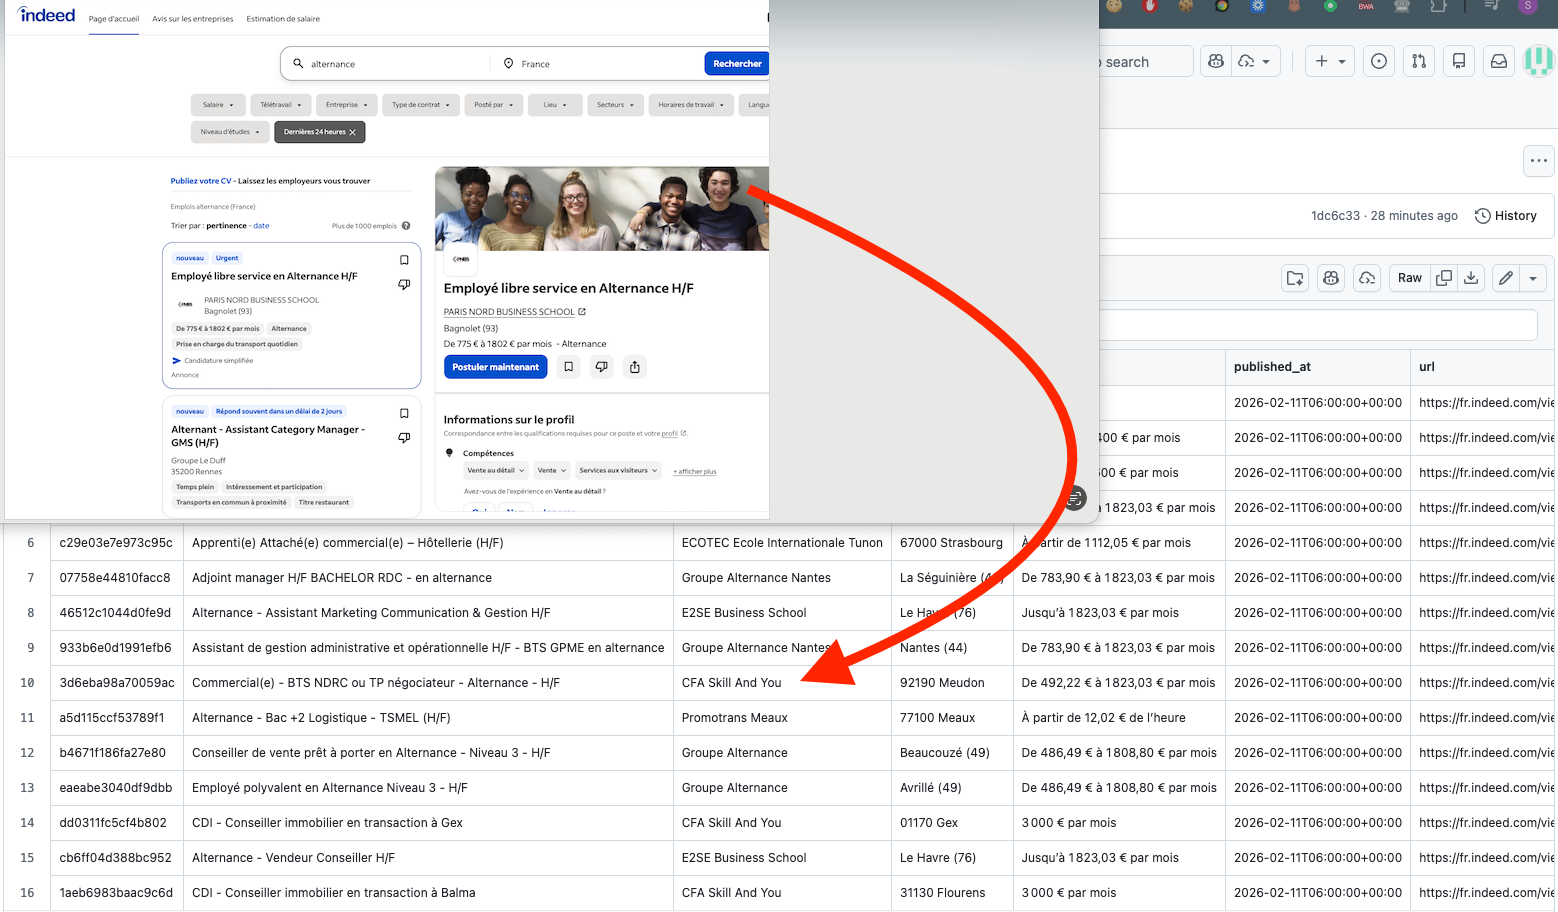Open the GitHub notifications inbox icon
This screenshot has height=912, width=1558.
tap(1498, 61)
